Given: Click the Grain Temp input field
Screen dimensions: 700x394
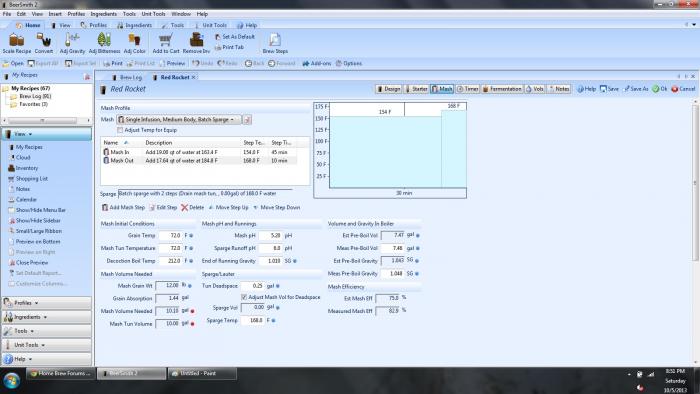Looking at the screenshot, I should 170,236.
